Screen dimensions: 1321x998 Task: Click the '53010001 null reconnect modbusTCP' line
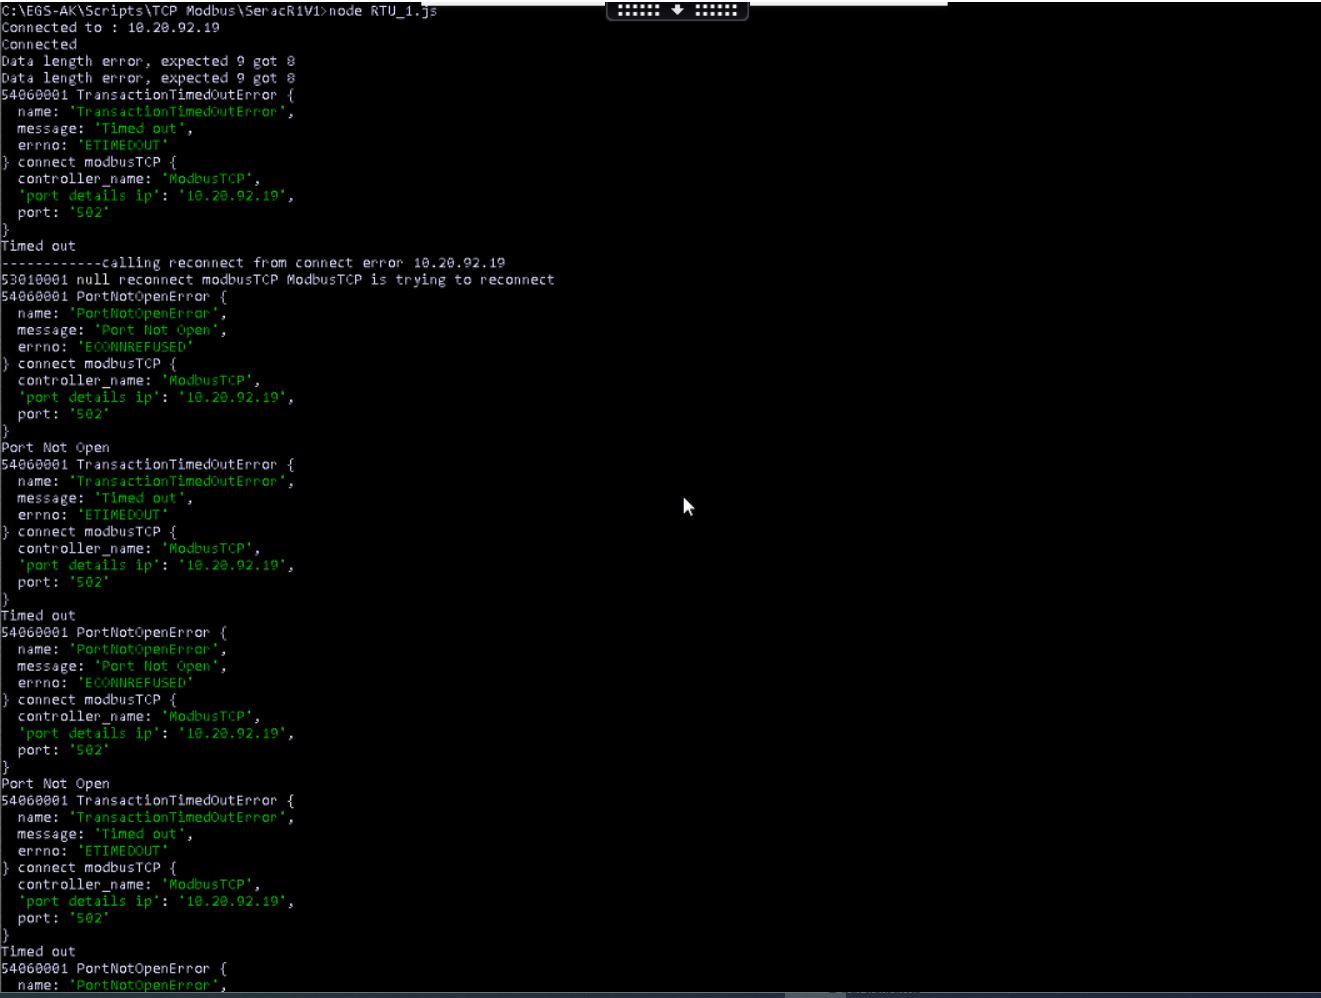[277, 280]
